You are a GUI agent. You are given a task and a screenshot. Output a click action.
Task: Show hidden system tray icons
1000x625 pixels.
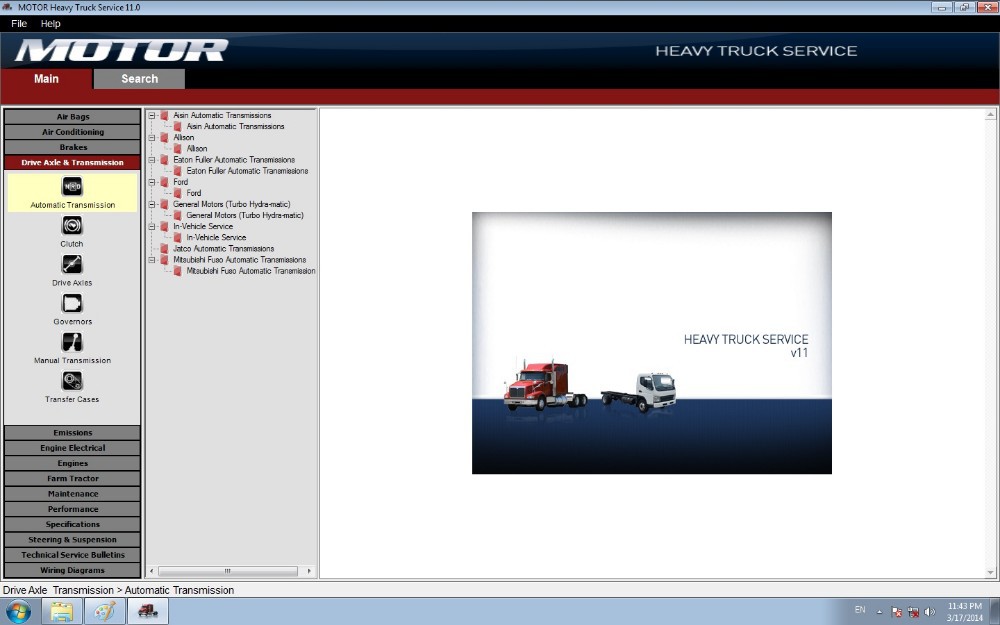point(879,612)
